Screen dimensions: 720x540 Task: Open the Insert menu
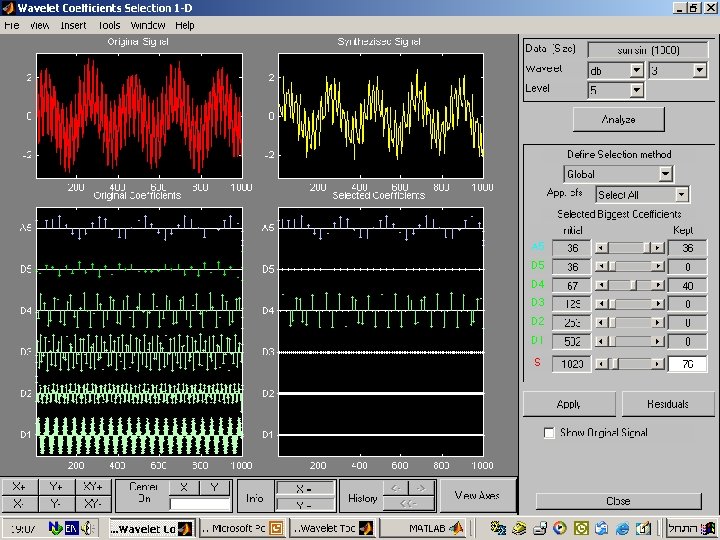(73, 25)
